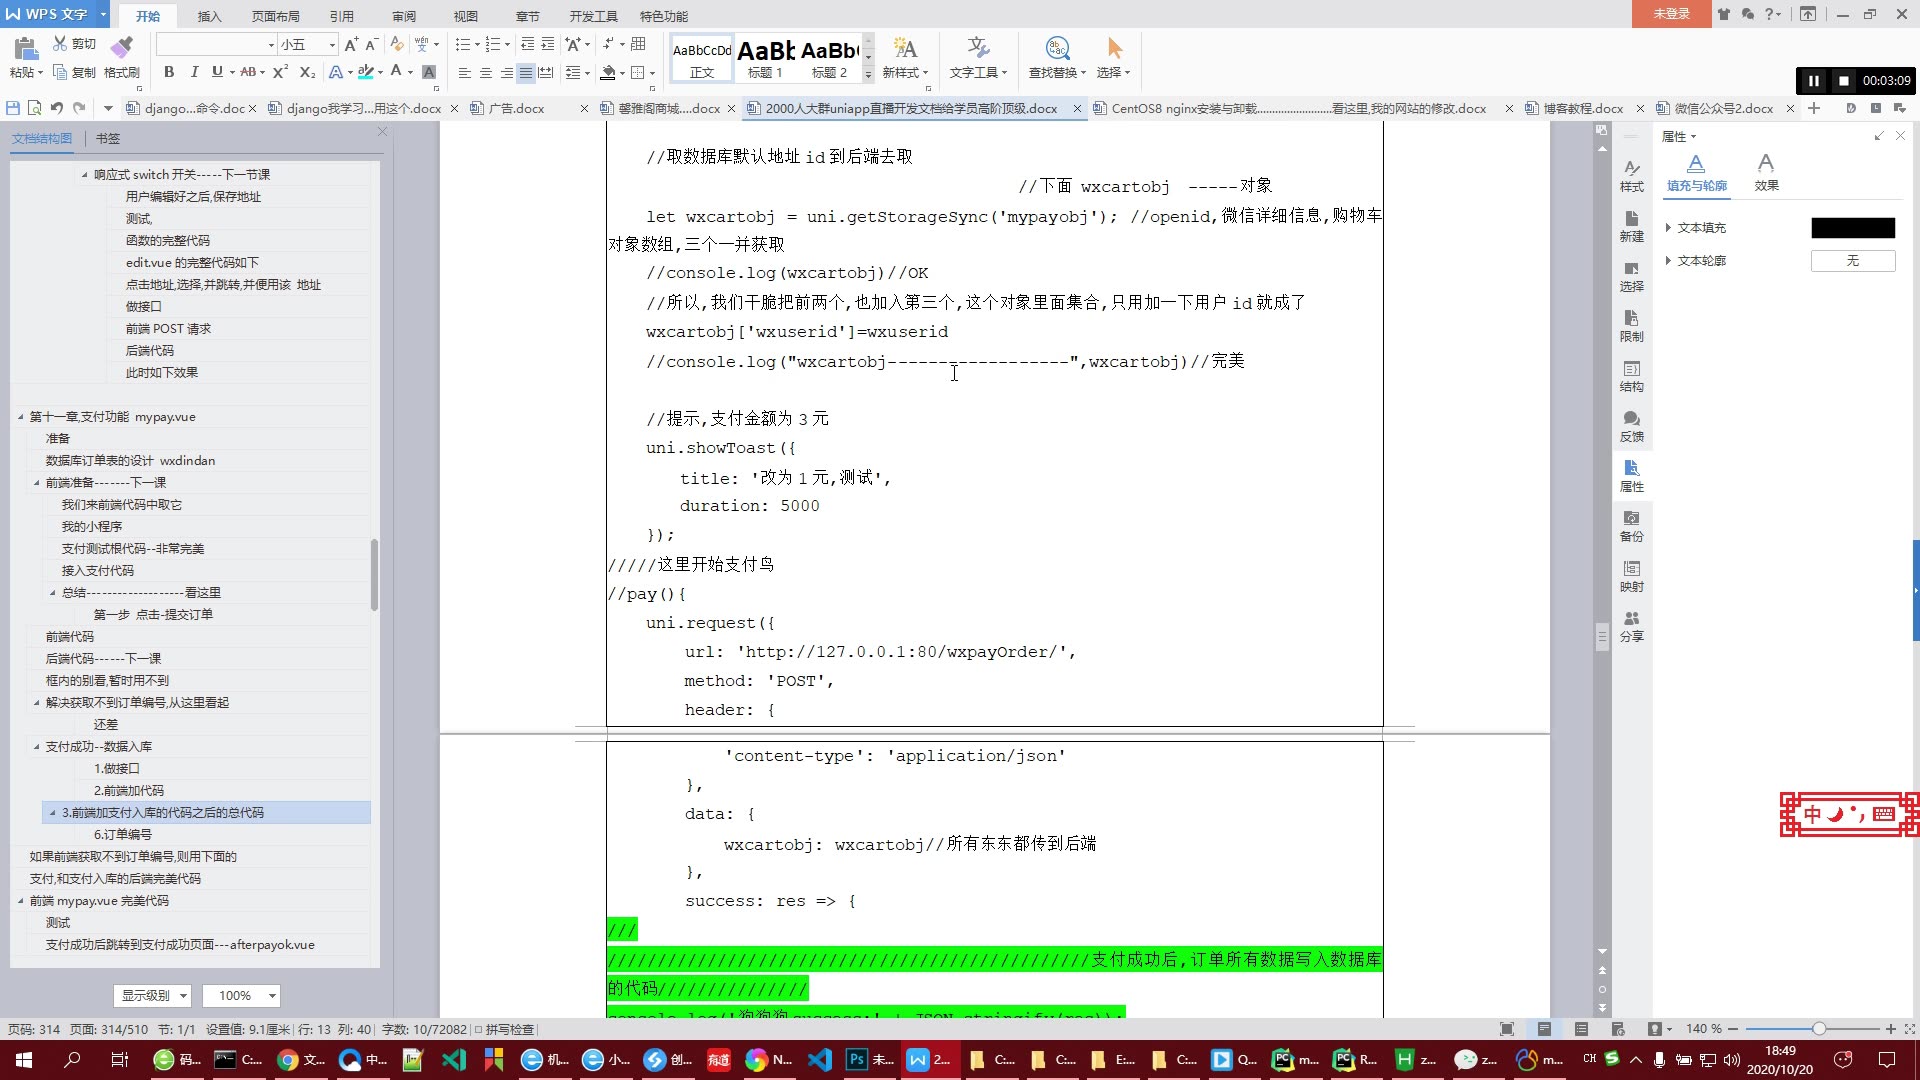Click the zoom slider in status bar

[x=1818, y=1029]
